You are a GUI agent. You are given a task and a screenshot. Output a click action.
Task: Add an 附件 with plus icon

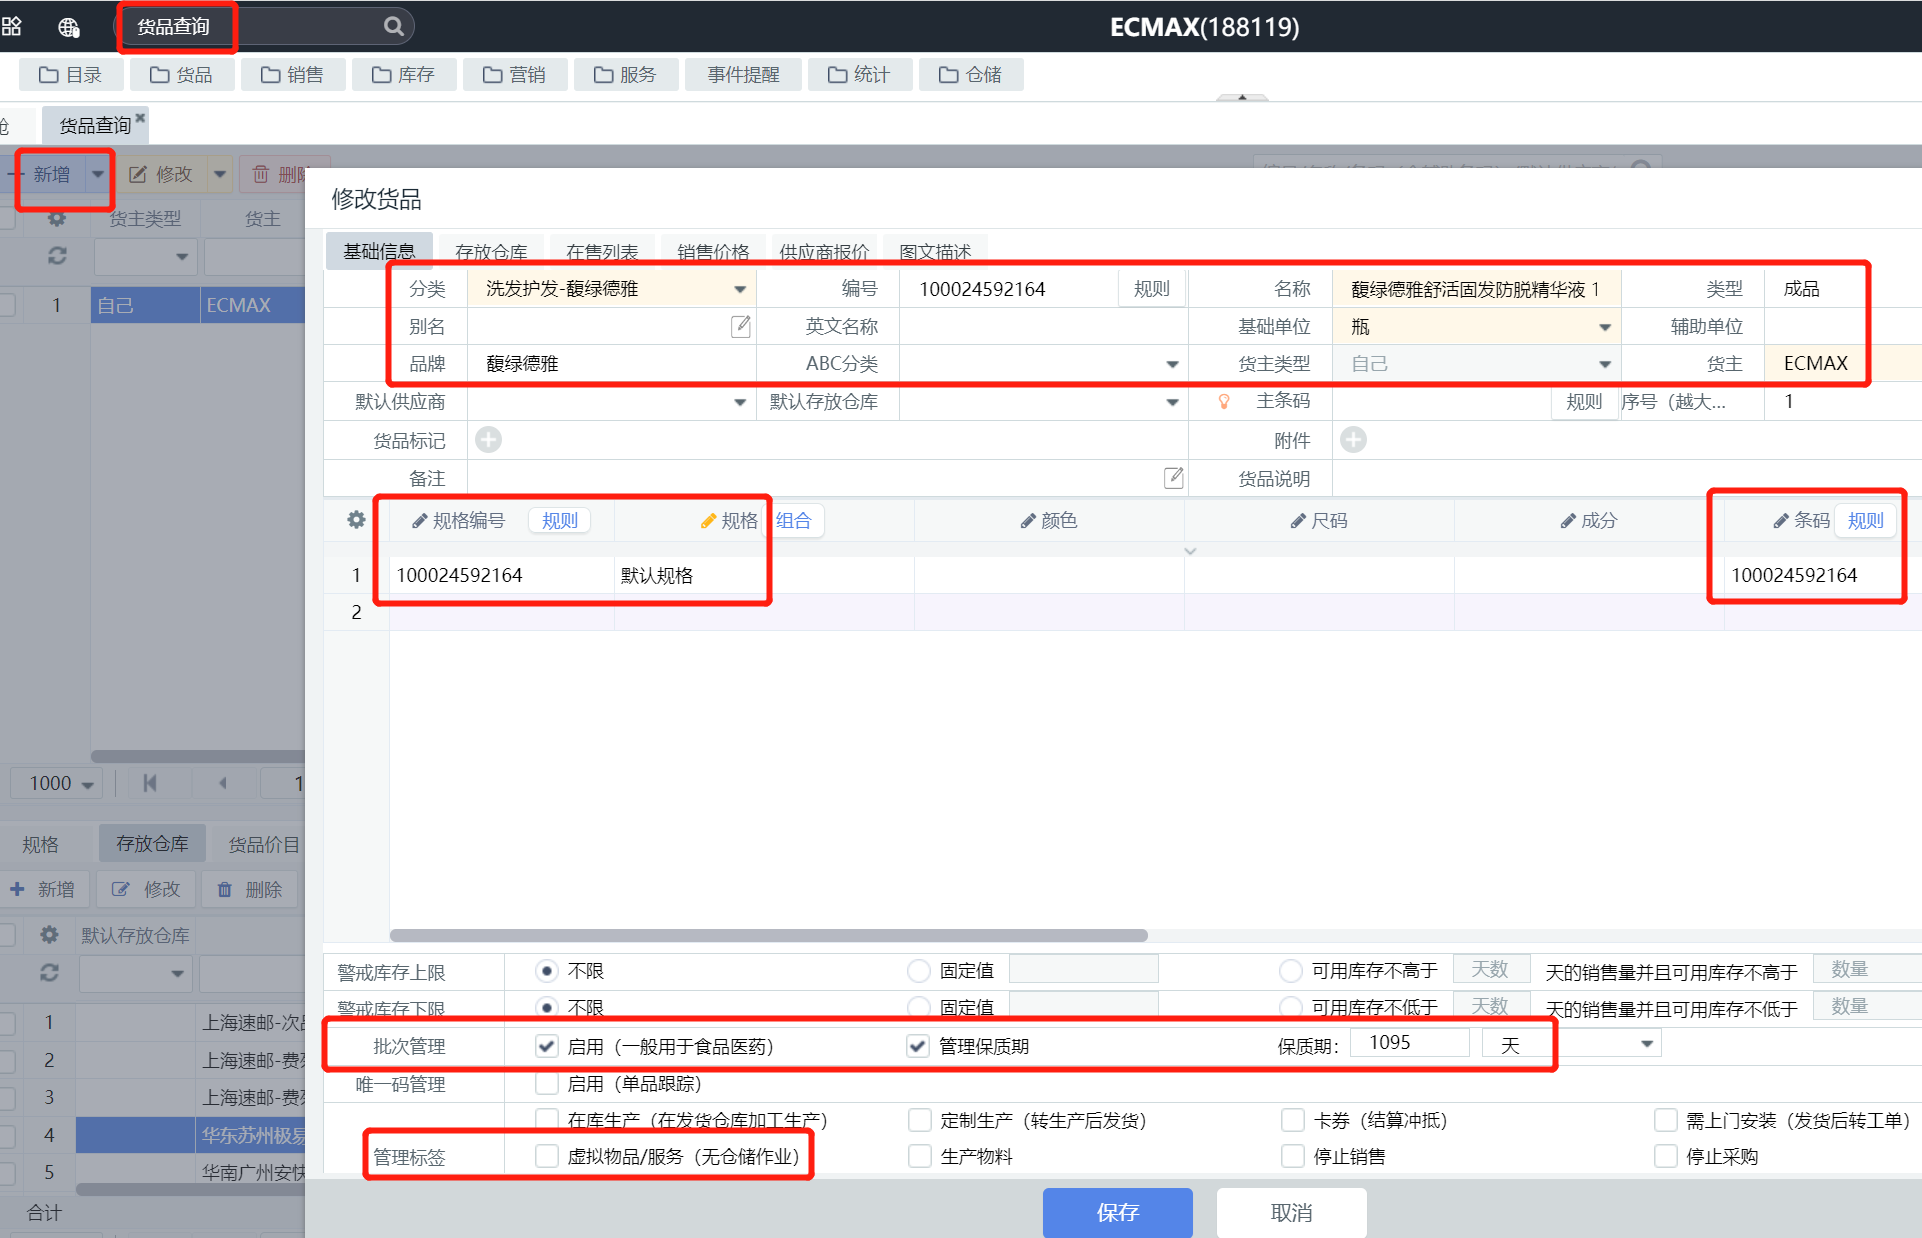[1353, 439]
